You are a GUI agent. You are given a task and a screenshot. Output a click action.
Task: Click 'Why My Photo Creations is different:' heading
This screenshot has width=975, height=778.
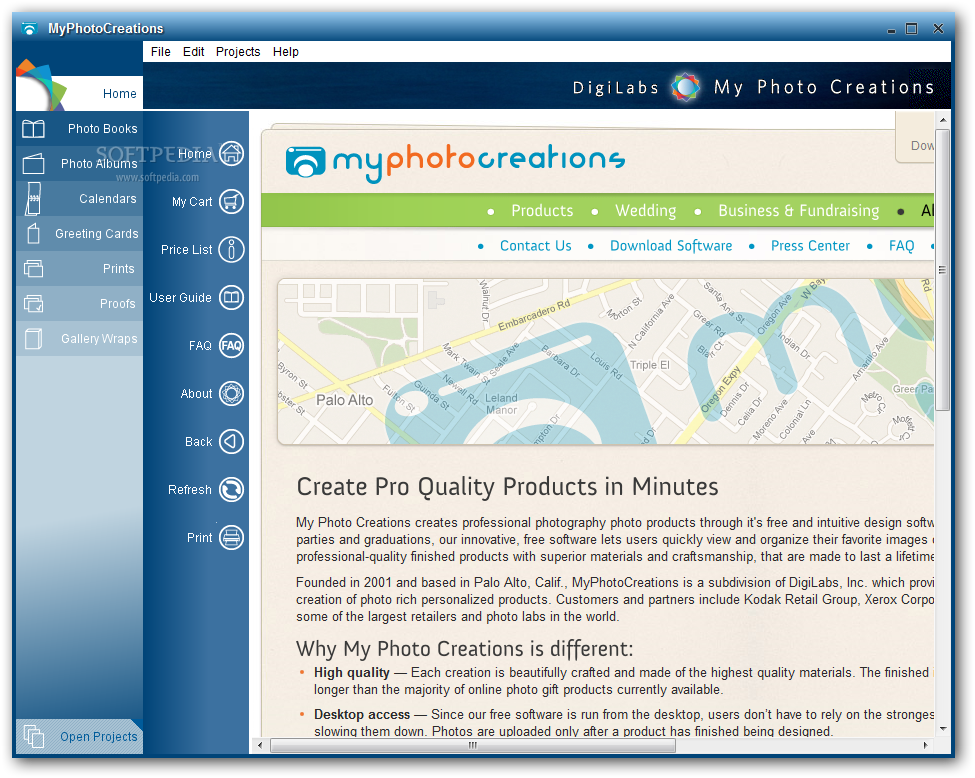[464, 649]
